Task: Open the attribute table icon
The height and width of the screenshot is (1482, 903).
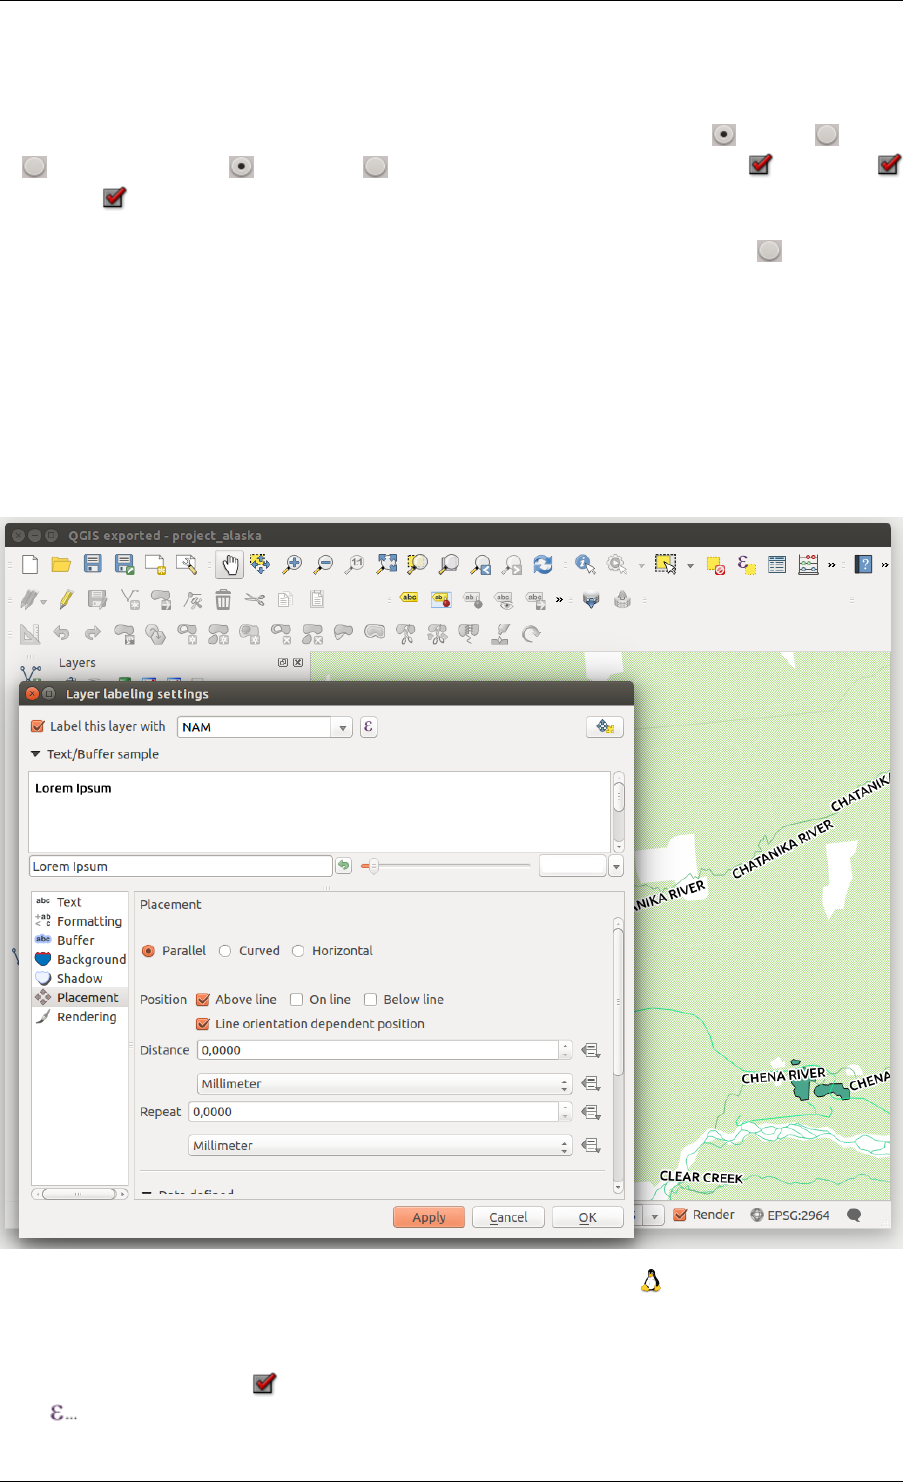Action: 777,565
